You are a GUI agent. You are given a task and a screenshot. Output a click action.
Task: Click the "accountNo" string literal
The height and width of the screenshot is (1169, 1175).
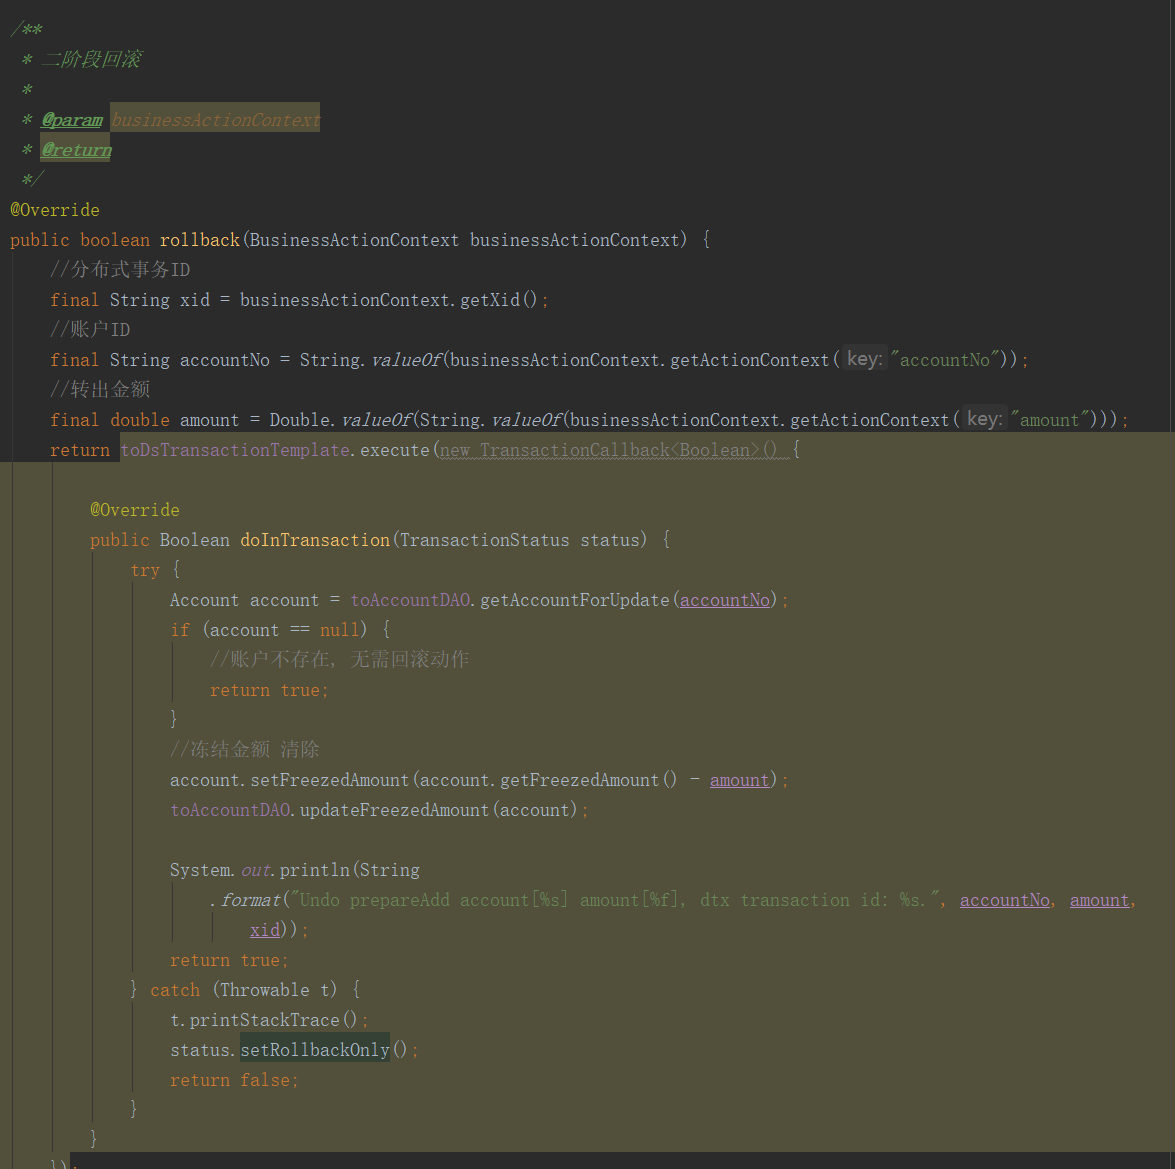point(945,360)
